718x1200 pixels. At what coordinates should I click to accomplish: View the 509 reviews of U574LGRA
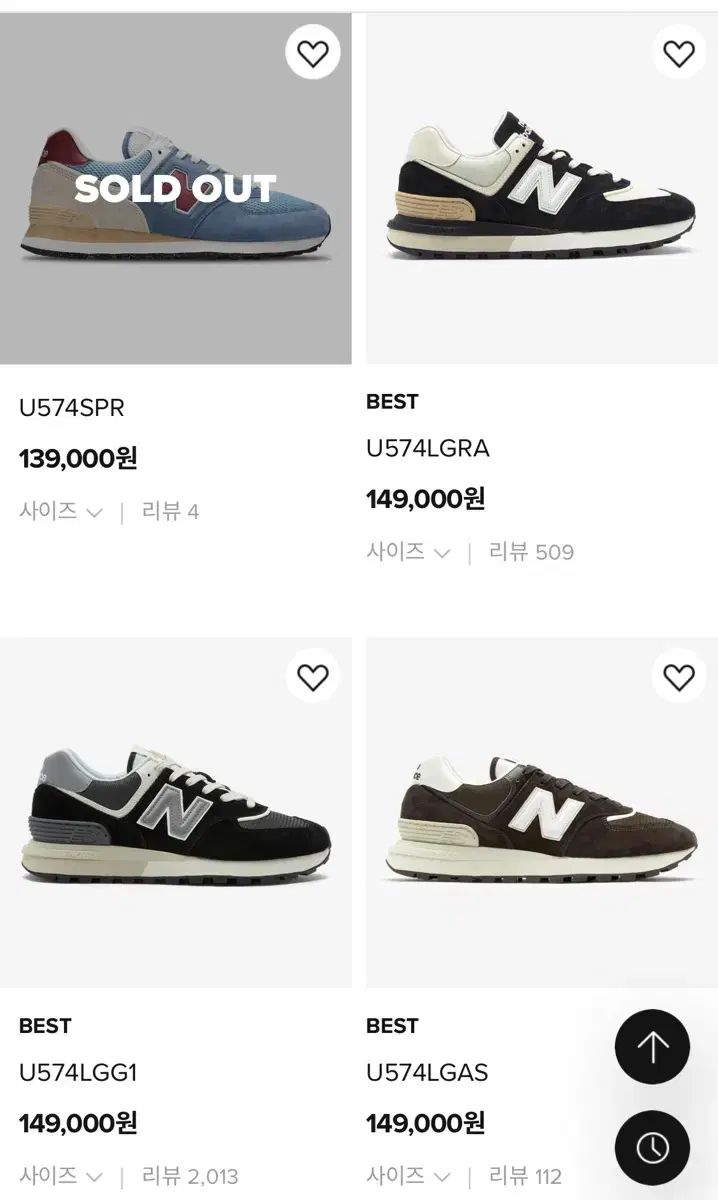pyautogui.click(x=531, y=552)
